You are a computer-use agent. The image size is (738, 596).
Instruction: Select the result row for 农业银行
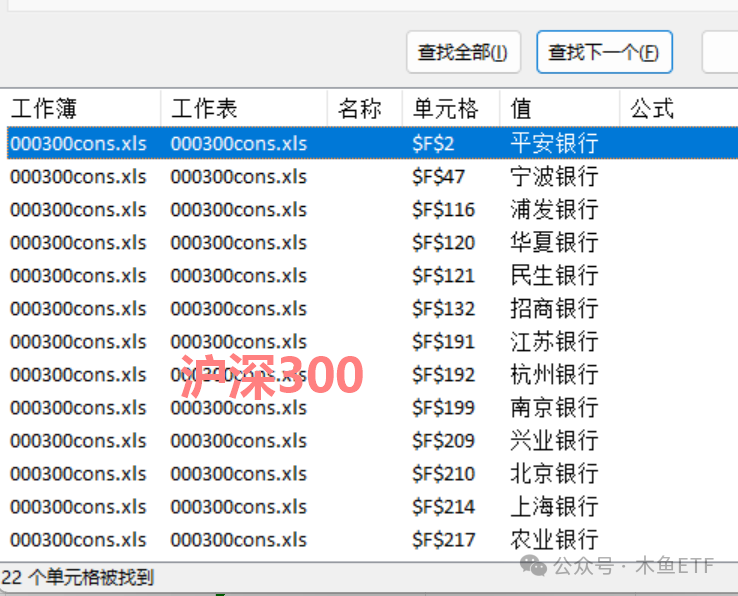(x=372, y=540)
